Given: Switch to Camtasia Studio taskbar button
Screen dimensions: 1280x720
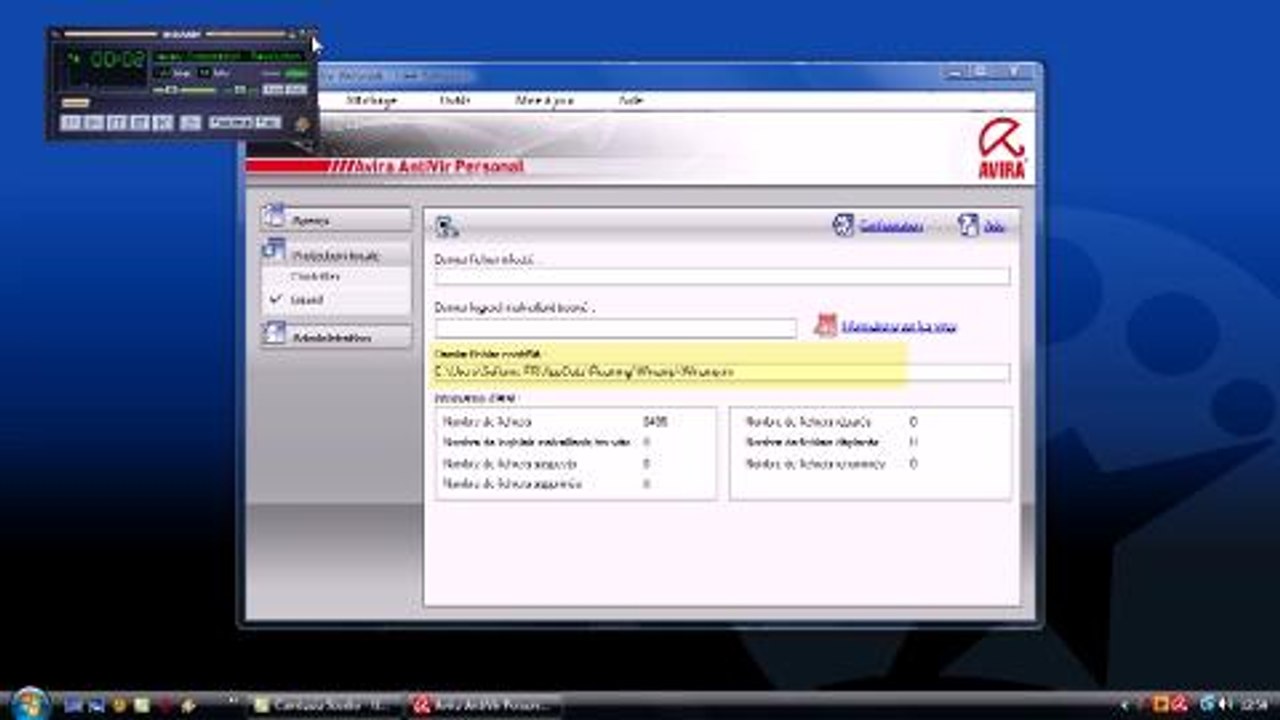Looking at the screenshot, I should [324, 705].
